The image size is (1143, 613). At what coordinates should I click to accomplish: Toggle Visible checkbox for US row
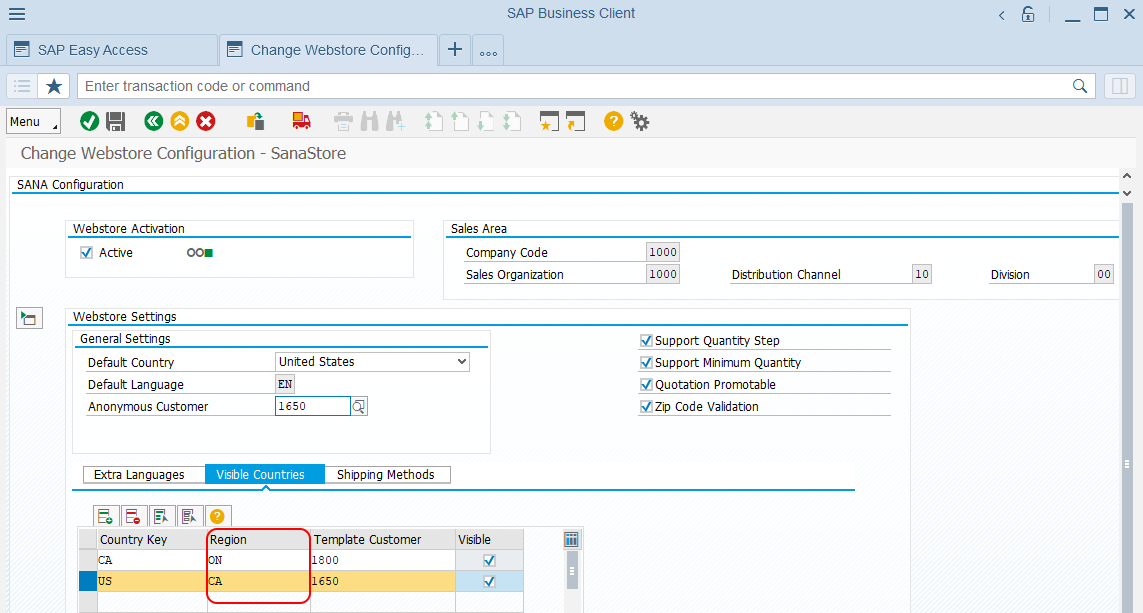489,582
